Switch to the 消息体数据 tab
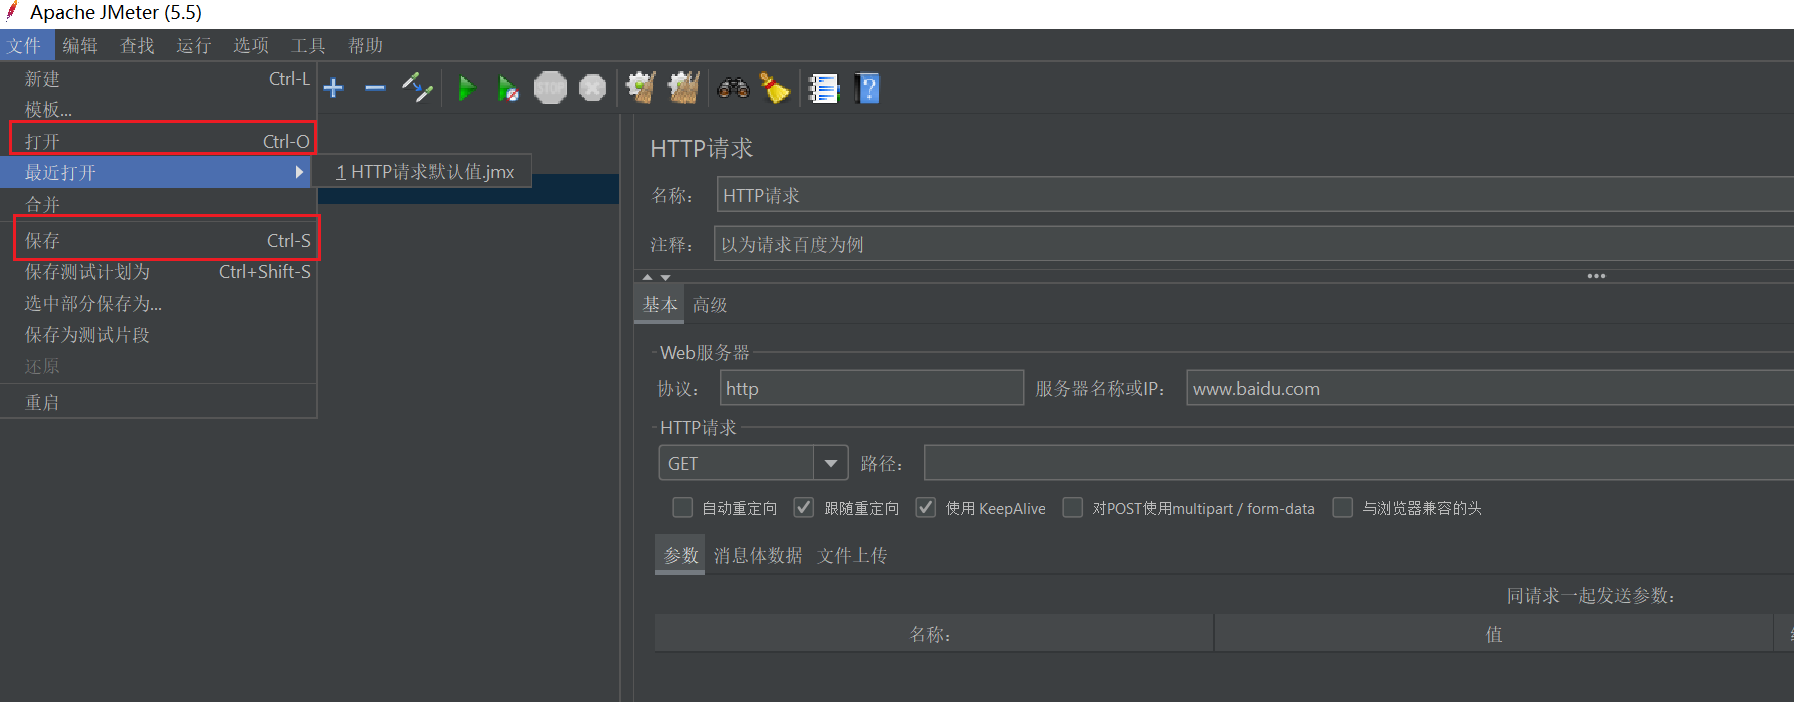 758,555
